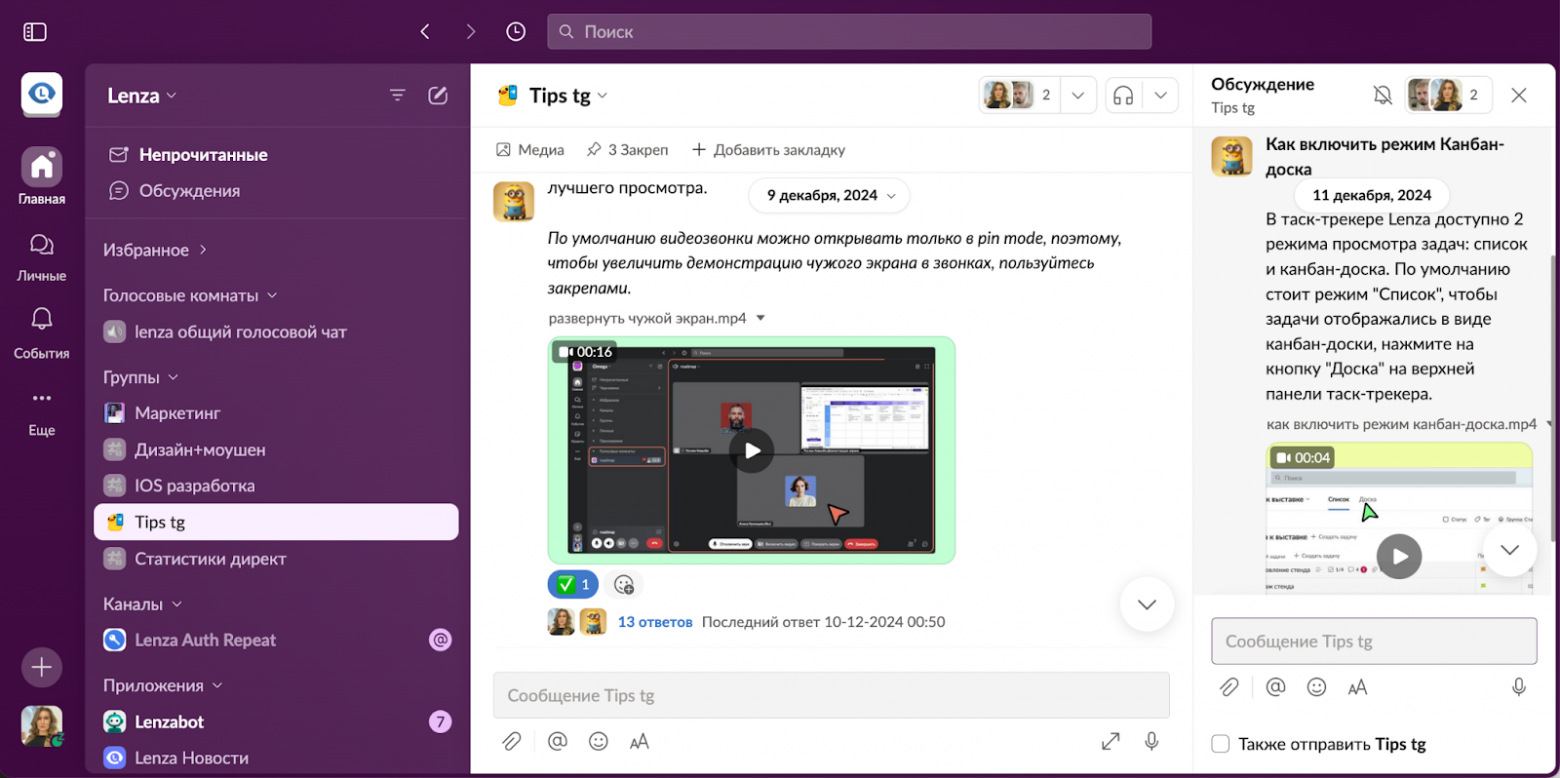Screen dimensions: 1560x778
Task: Switch to the «Медиа» tab
Action: coord(531,149)
